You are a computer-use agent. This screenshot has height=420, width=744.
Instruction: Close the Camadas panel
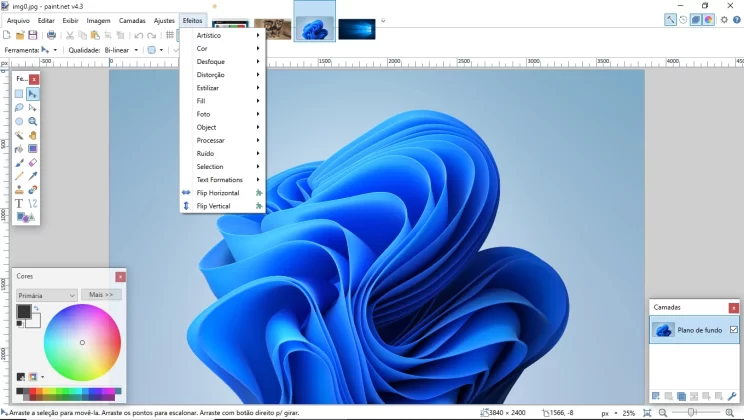click(734, 308)
